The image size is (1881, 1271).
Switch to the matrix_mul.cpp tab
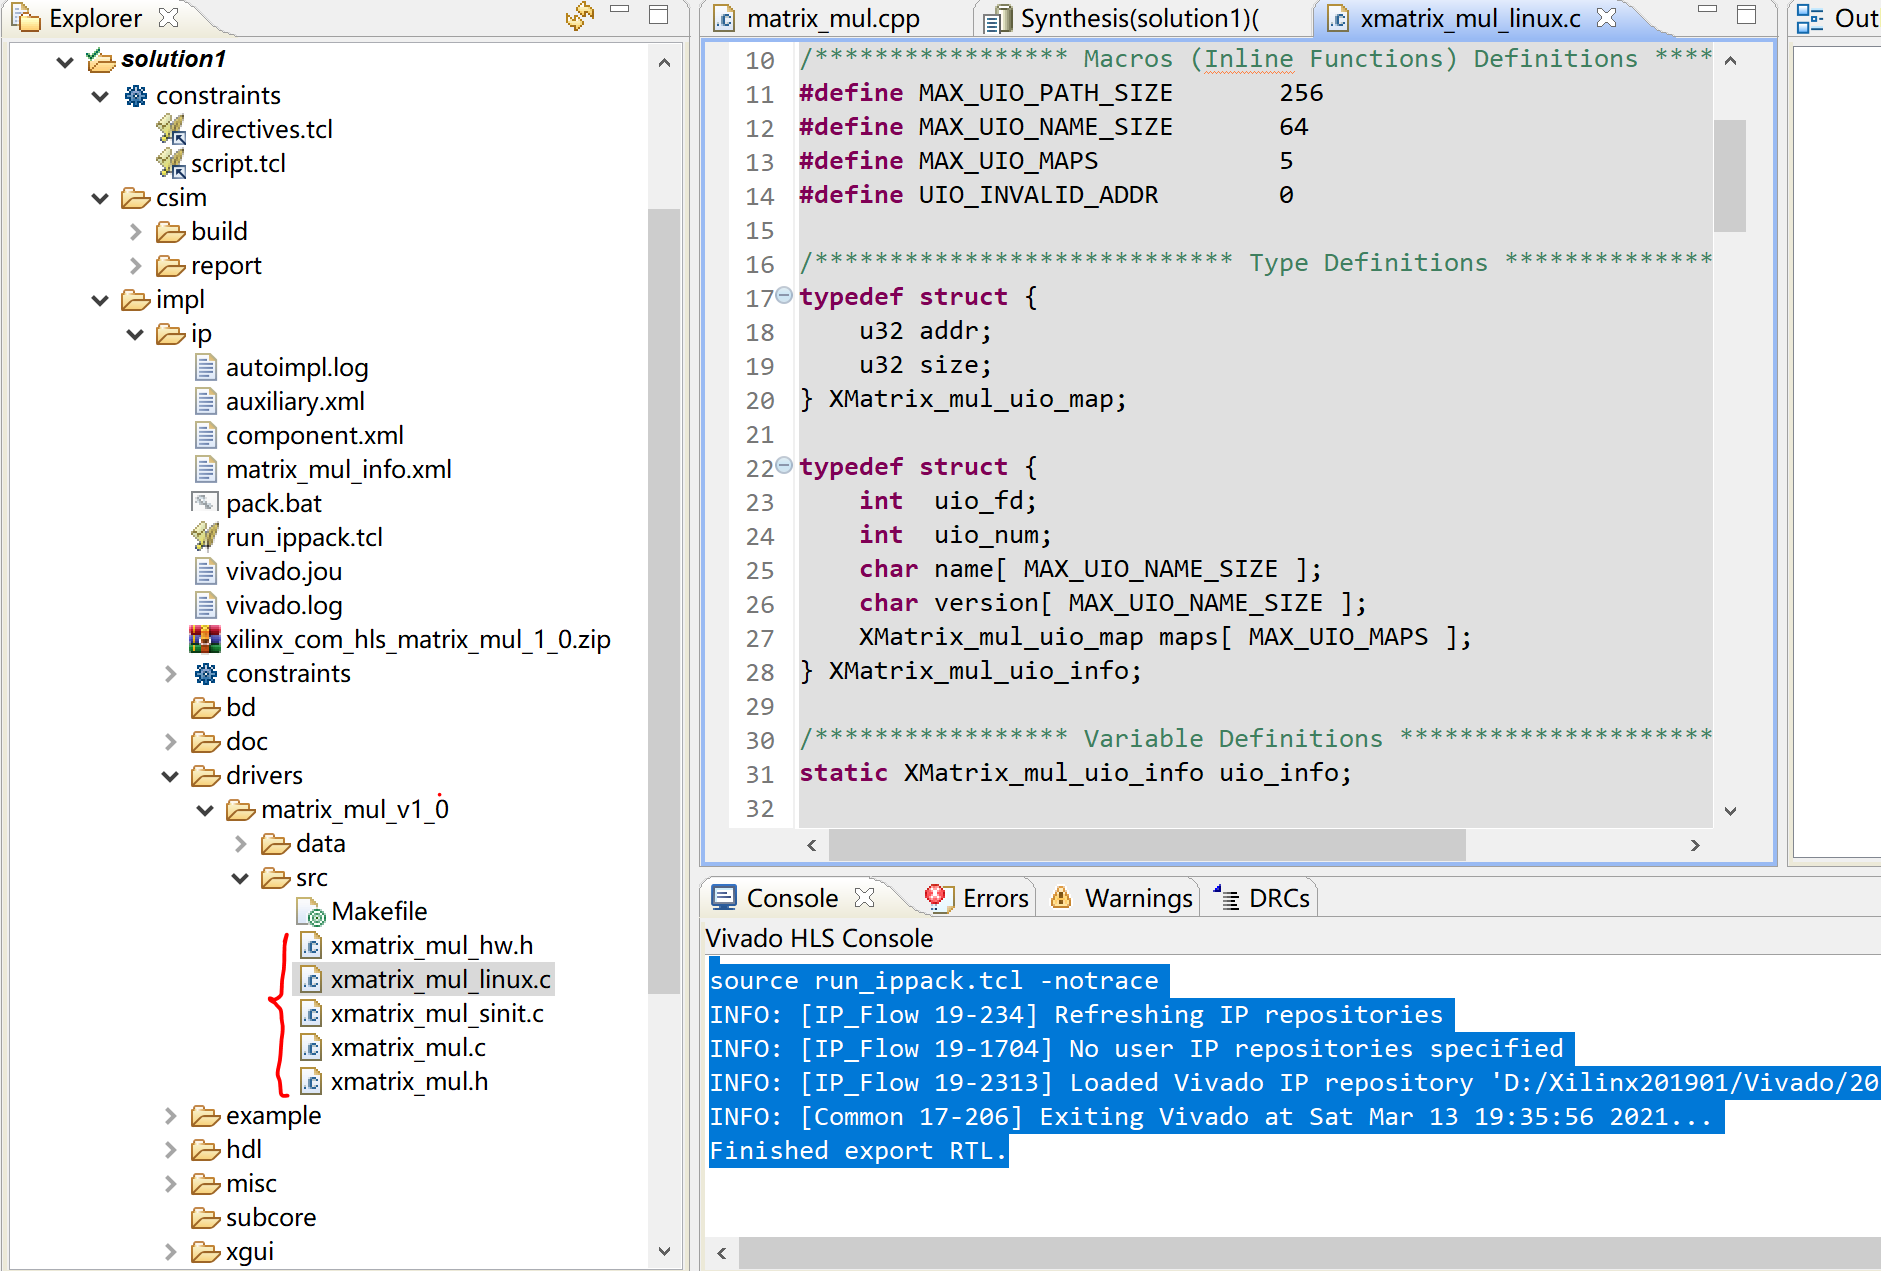pos(832,18)
